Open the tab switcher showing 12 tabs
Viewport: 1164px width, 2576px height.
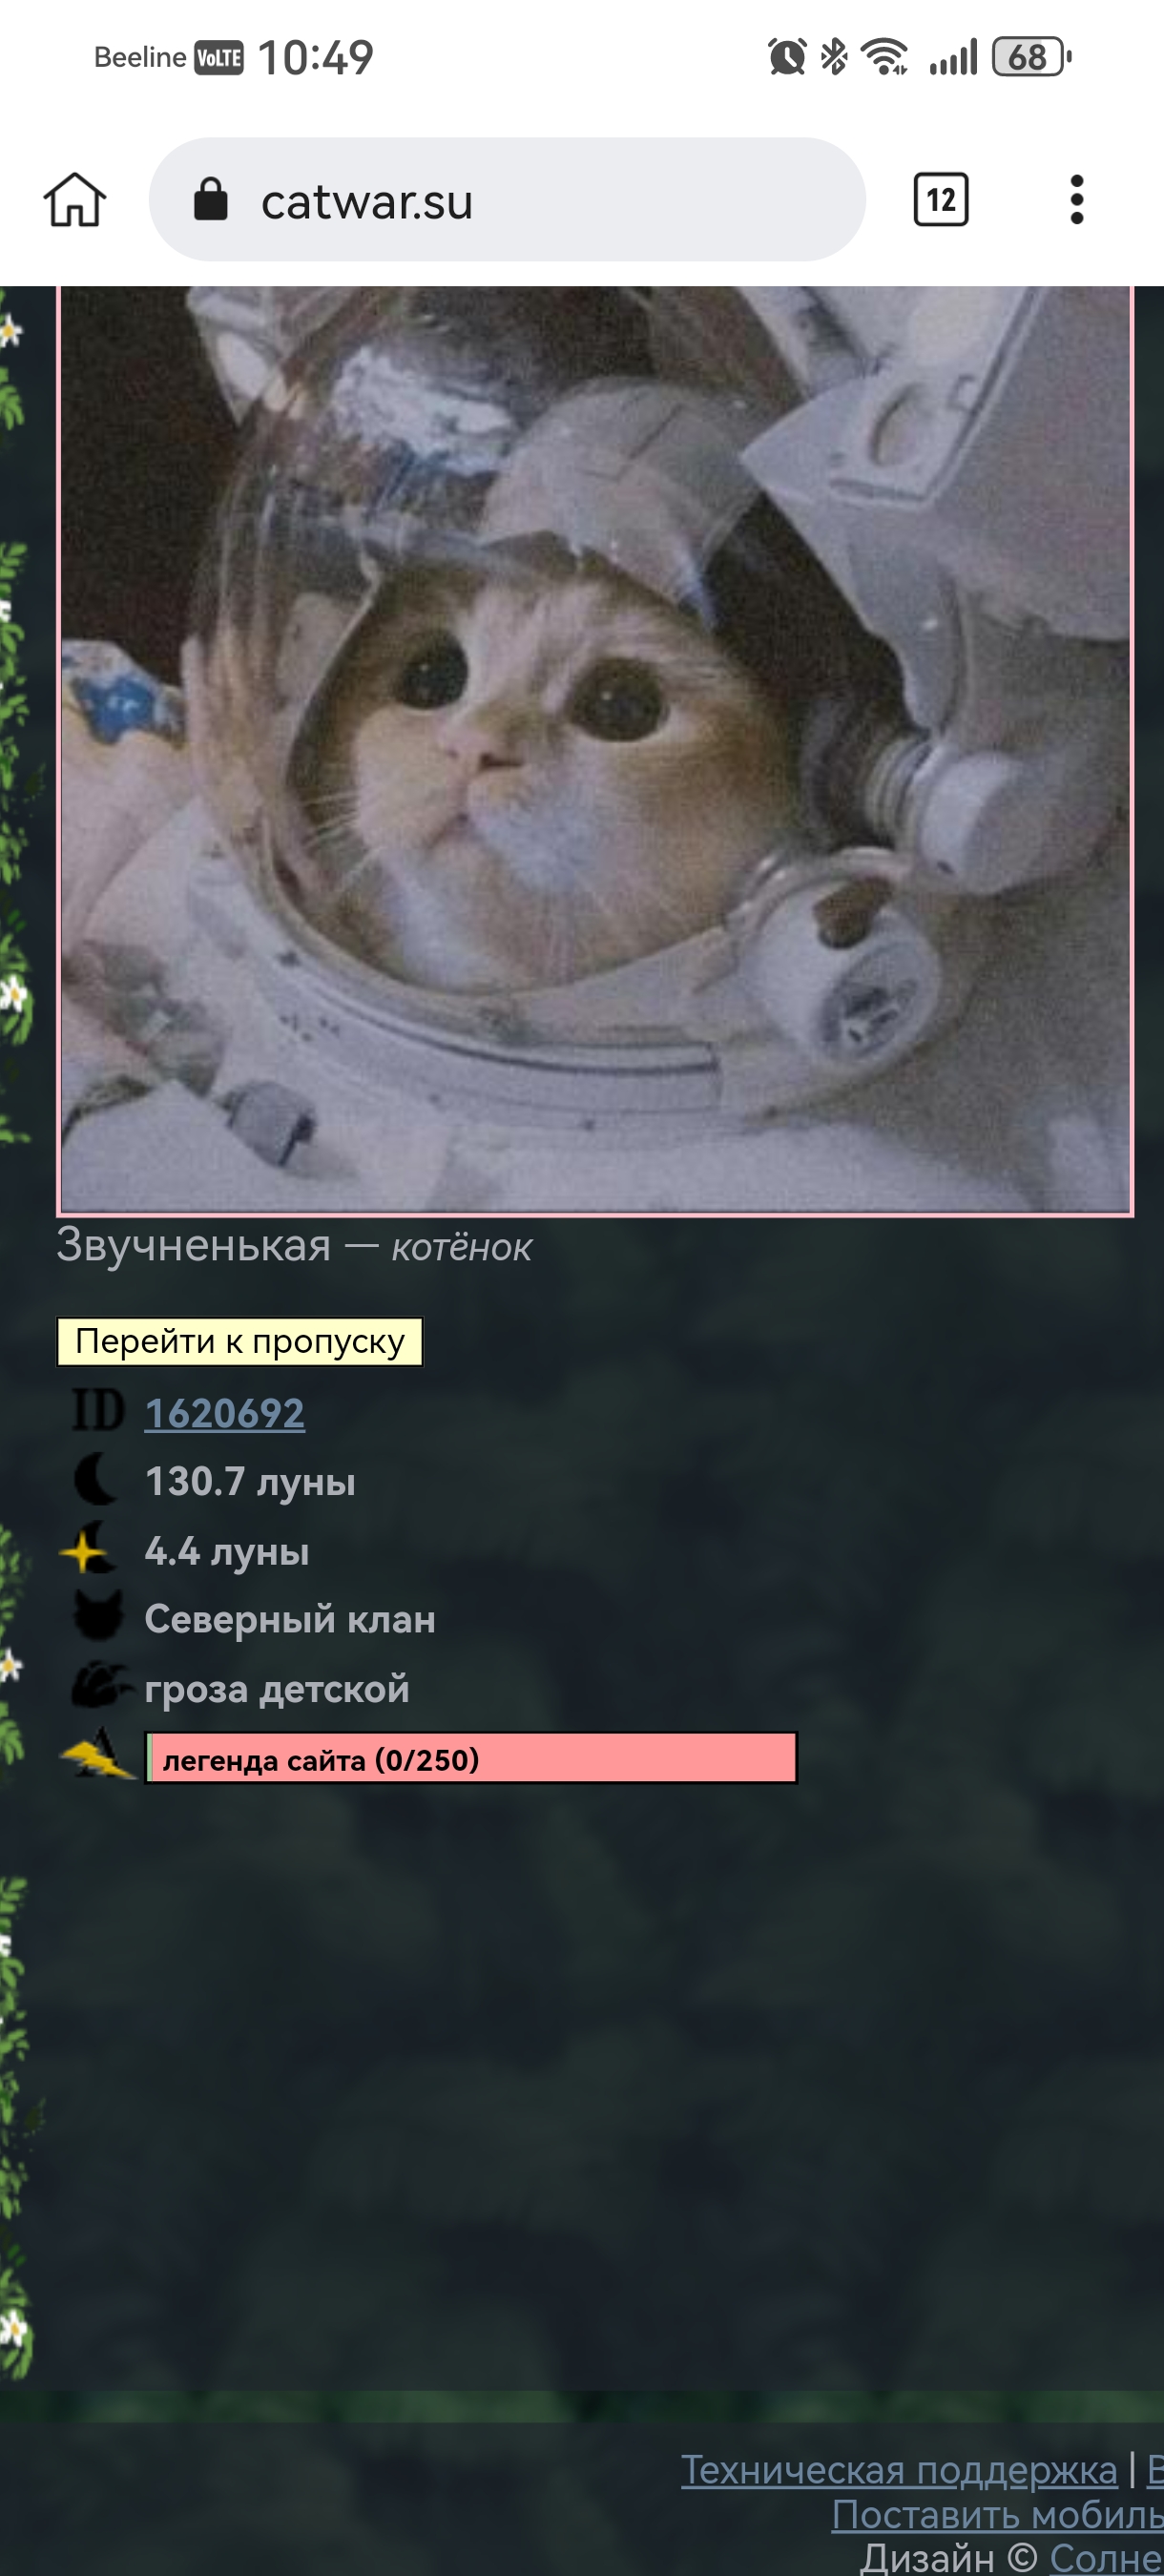click(x=941, y=200)
